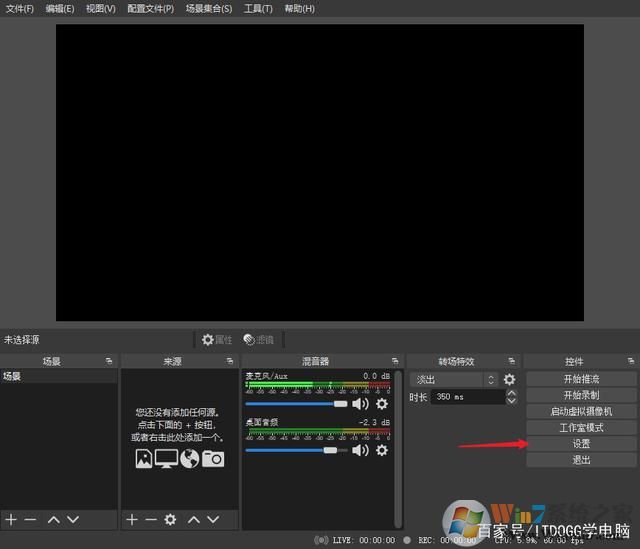This screenshot has height=549, width=640.
Task: Open the 工具(T) menu
Action: [258, 9]
